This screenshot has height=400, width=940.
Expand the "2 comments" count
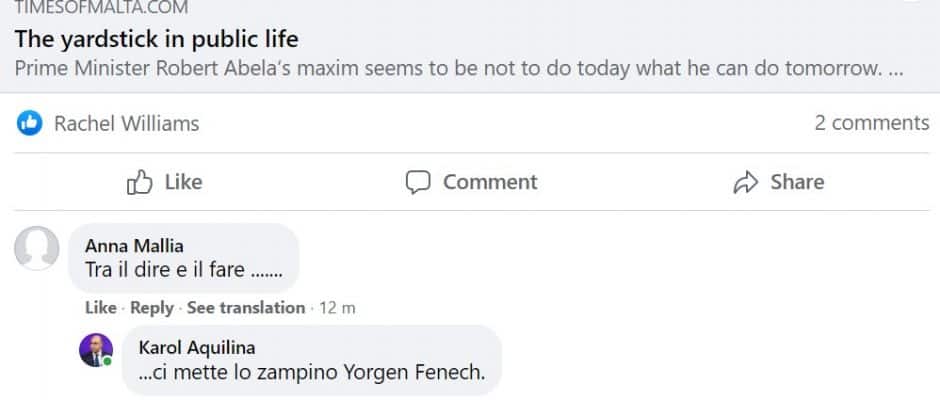point(871,123)
